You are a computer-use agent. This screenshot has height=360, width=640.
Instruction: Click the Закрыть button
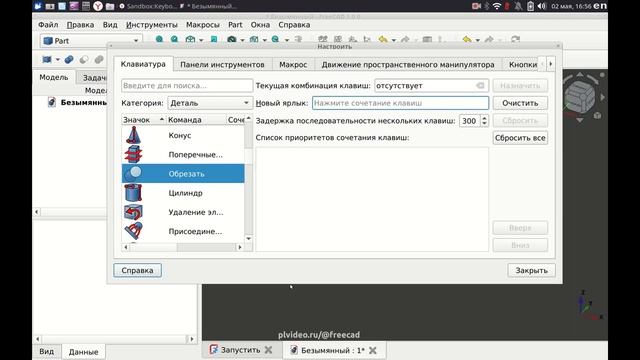click(531, 270)
